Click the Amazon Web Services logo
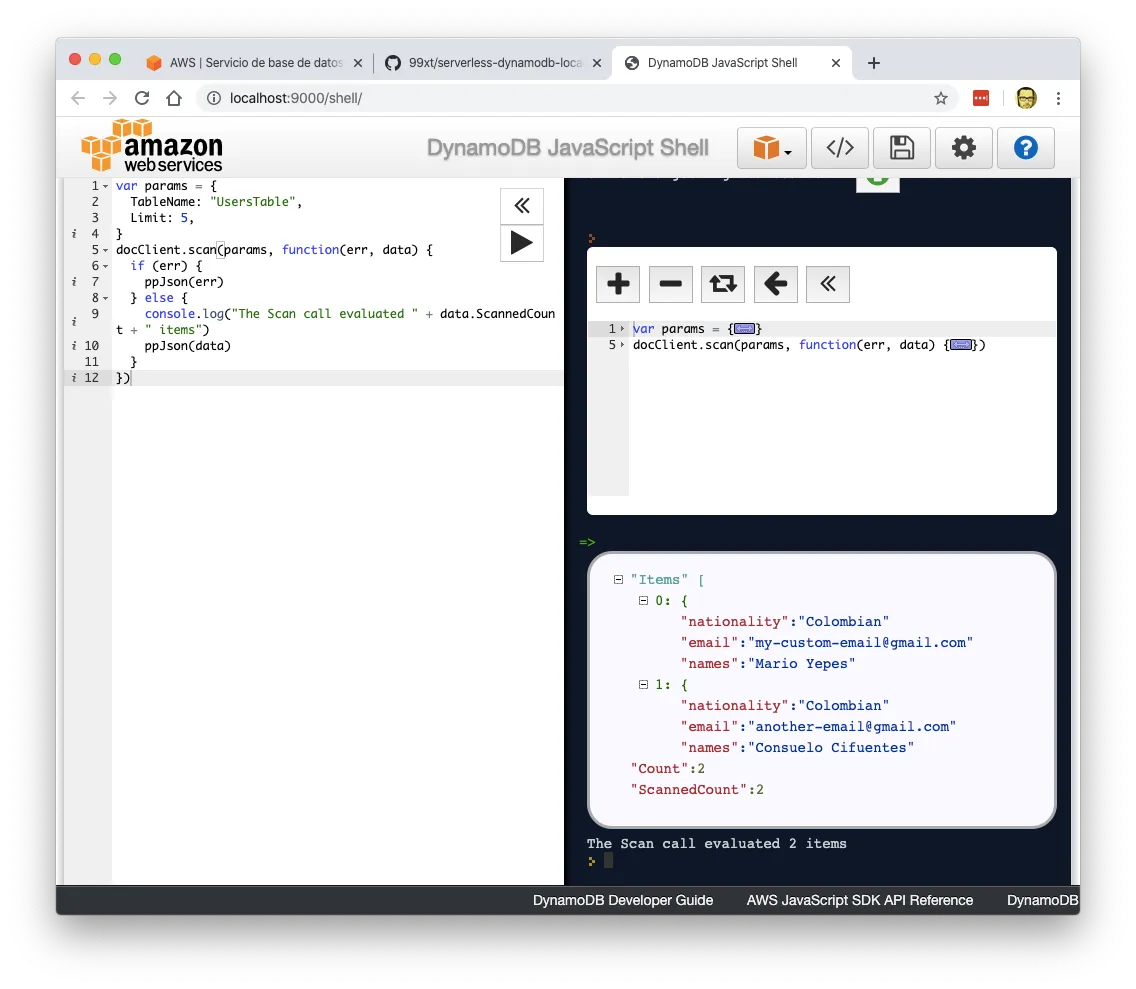1136x989 pixels. [x=152, y=146]
